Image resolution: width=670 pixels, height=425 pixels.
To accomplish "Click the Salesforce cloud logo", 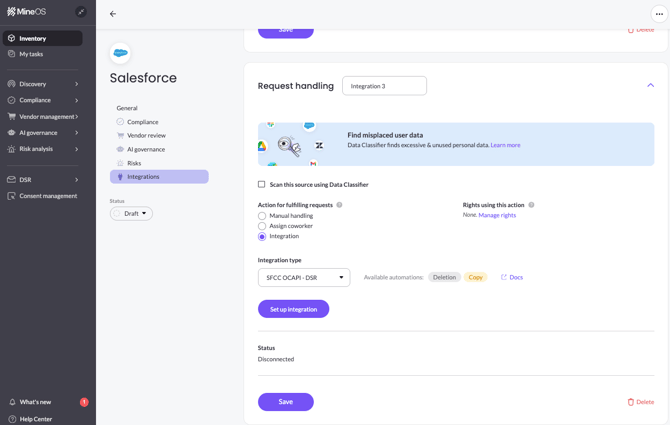I will coord(120,53).
